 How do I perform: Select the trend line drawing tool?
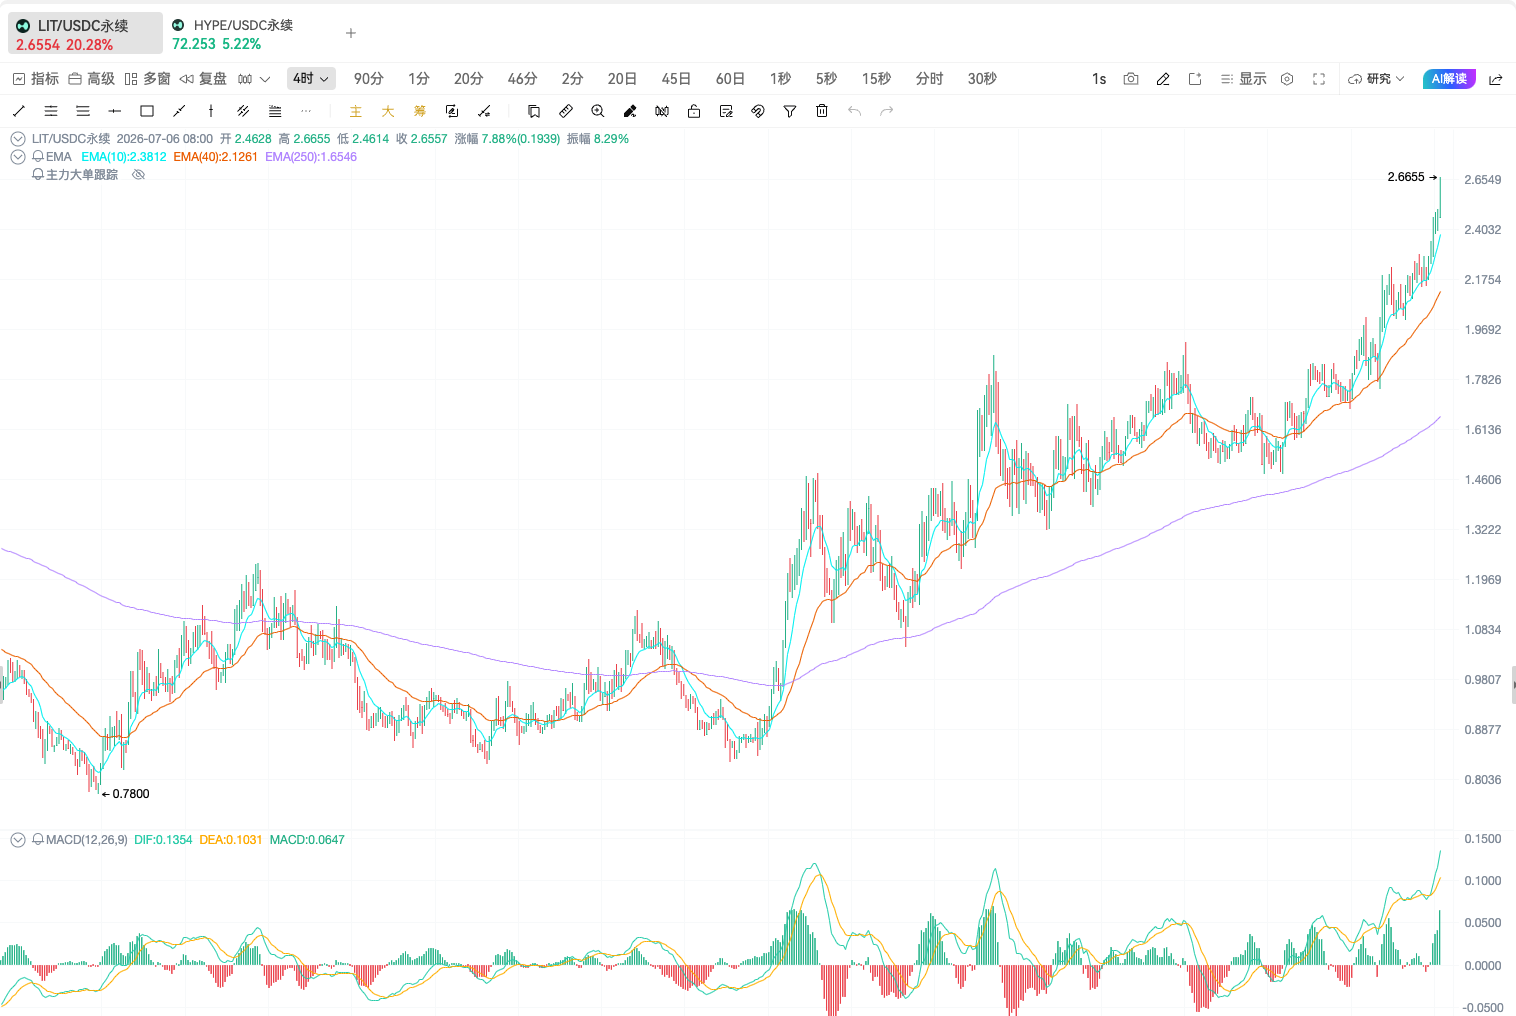pos(19,111)
